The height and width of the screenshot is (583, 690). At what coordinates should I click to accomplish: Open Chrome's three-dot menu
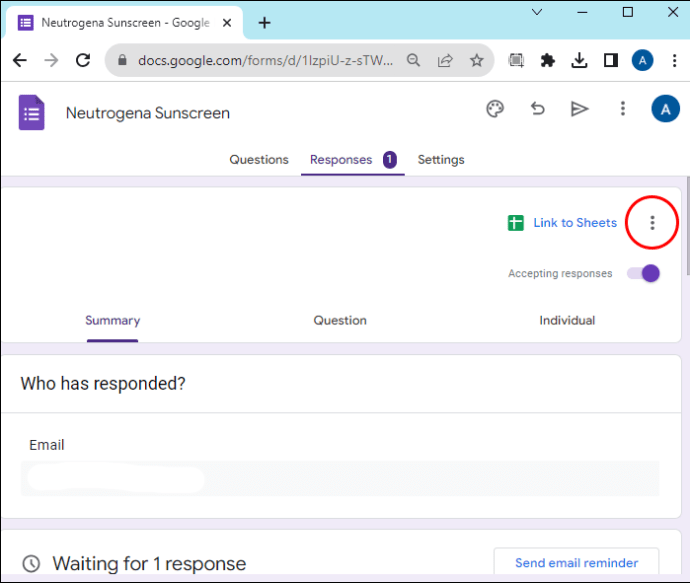click(x=674, y=60)
